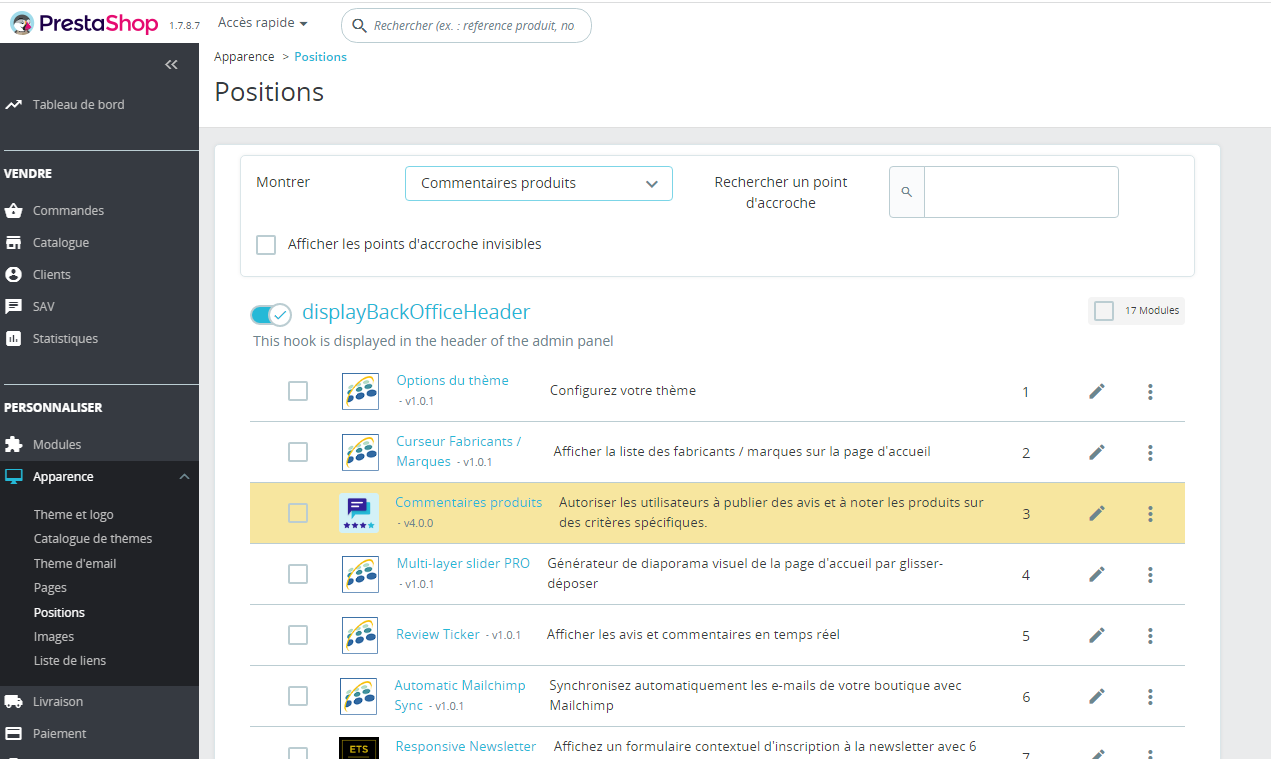
Task: Click the Modules puzzle icon in sidebar
Action: [x=14, y=445]
